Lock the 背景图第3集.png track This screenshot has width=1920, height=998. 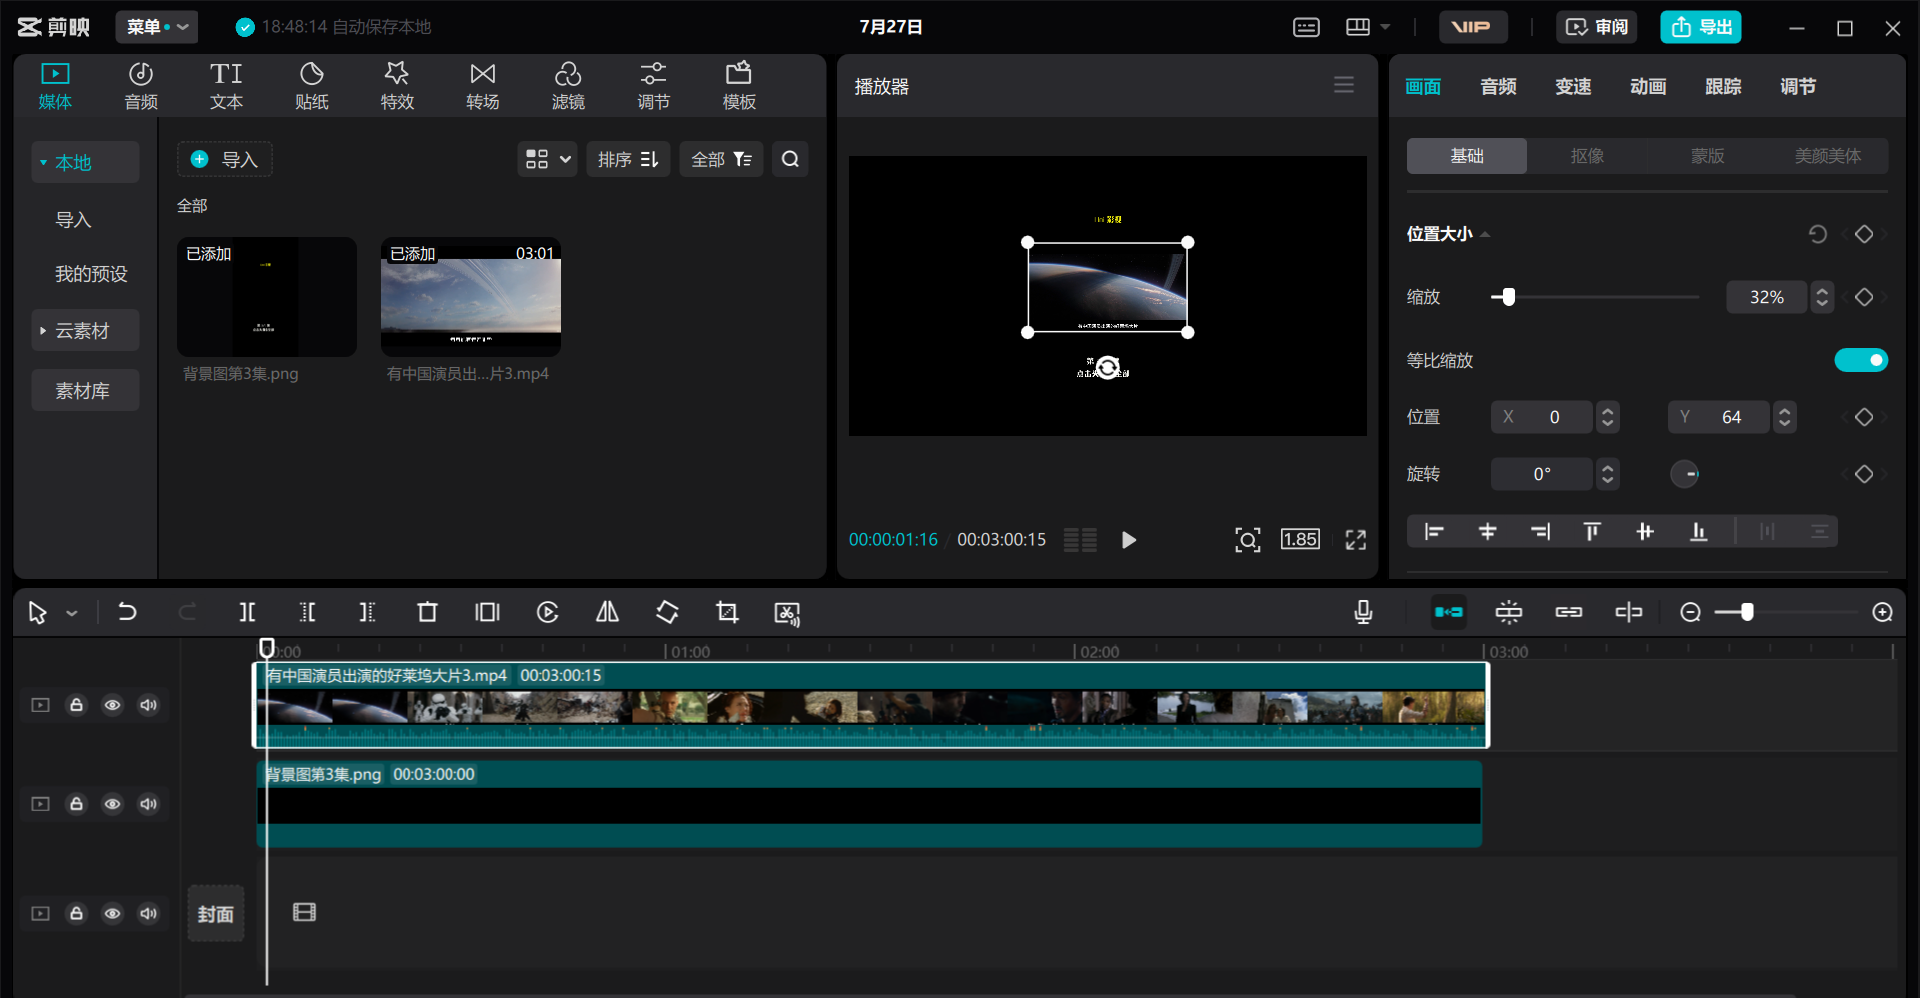(76, 804)
